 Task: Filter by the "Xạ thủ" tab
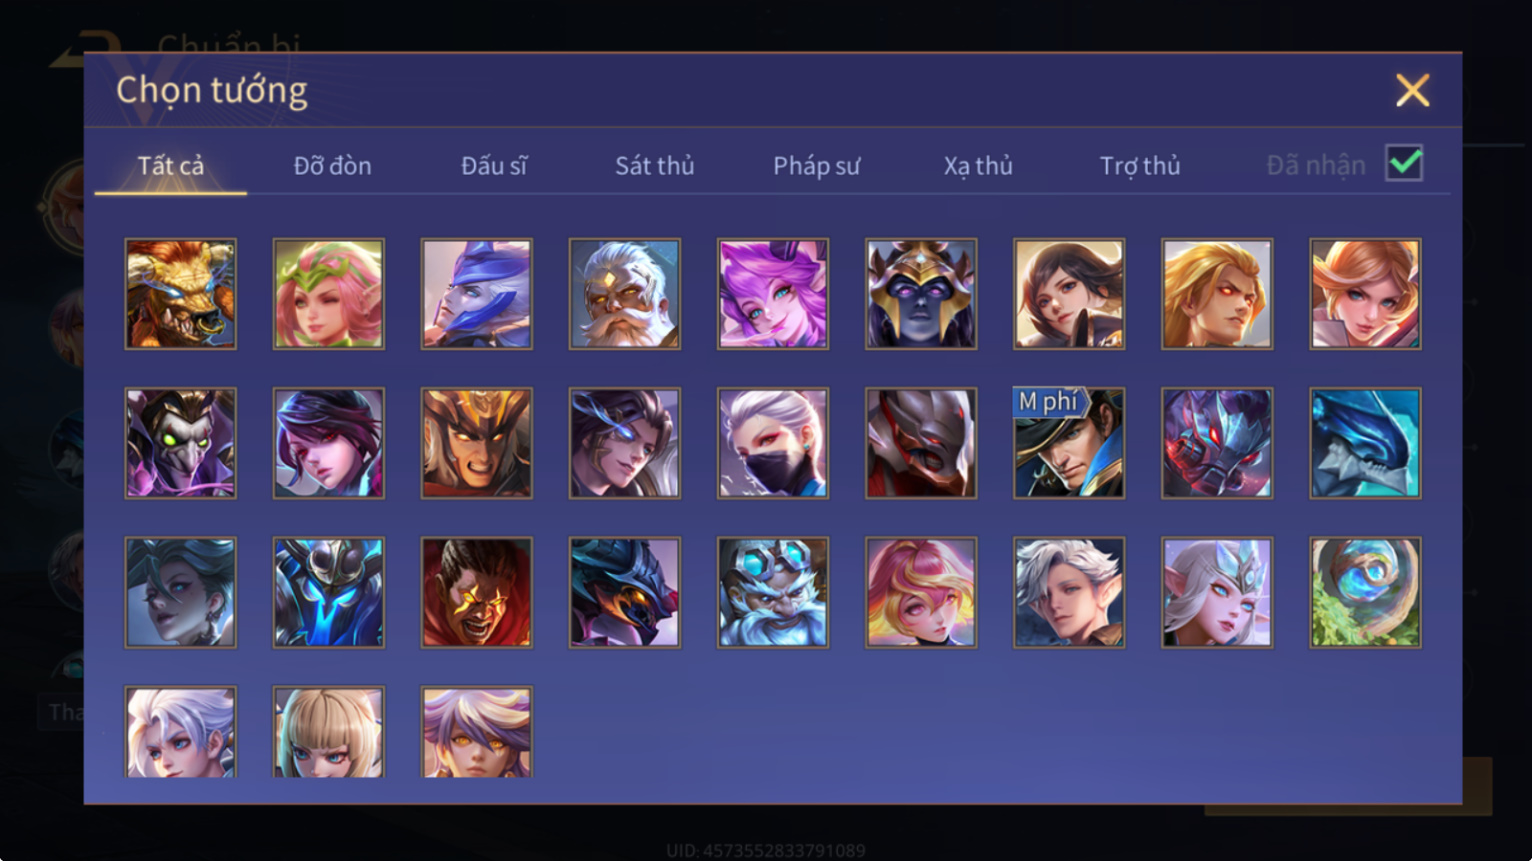[x=978, y=166]
